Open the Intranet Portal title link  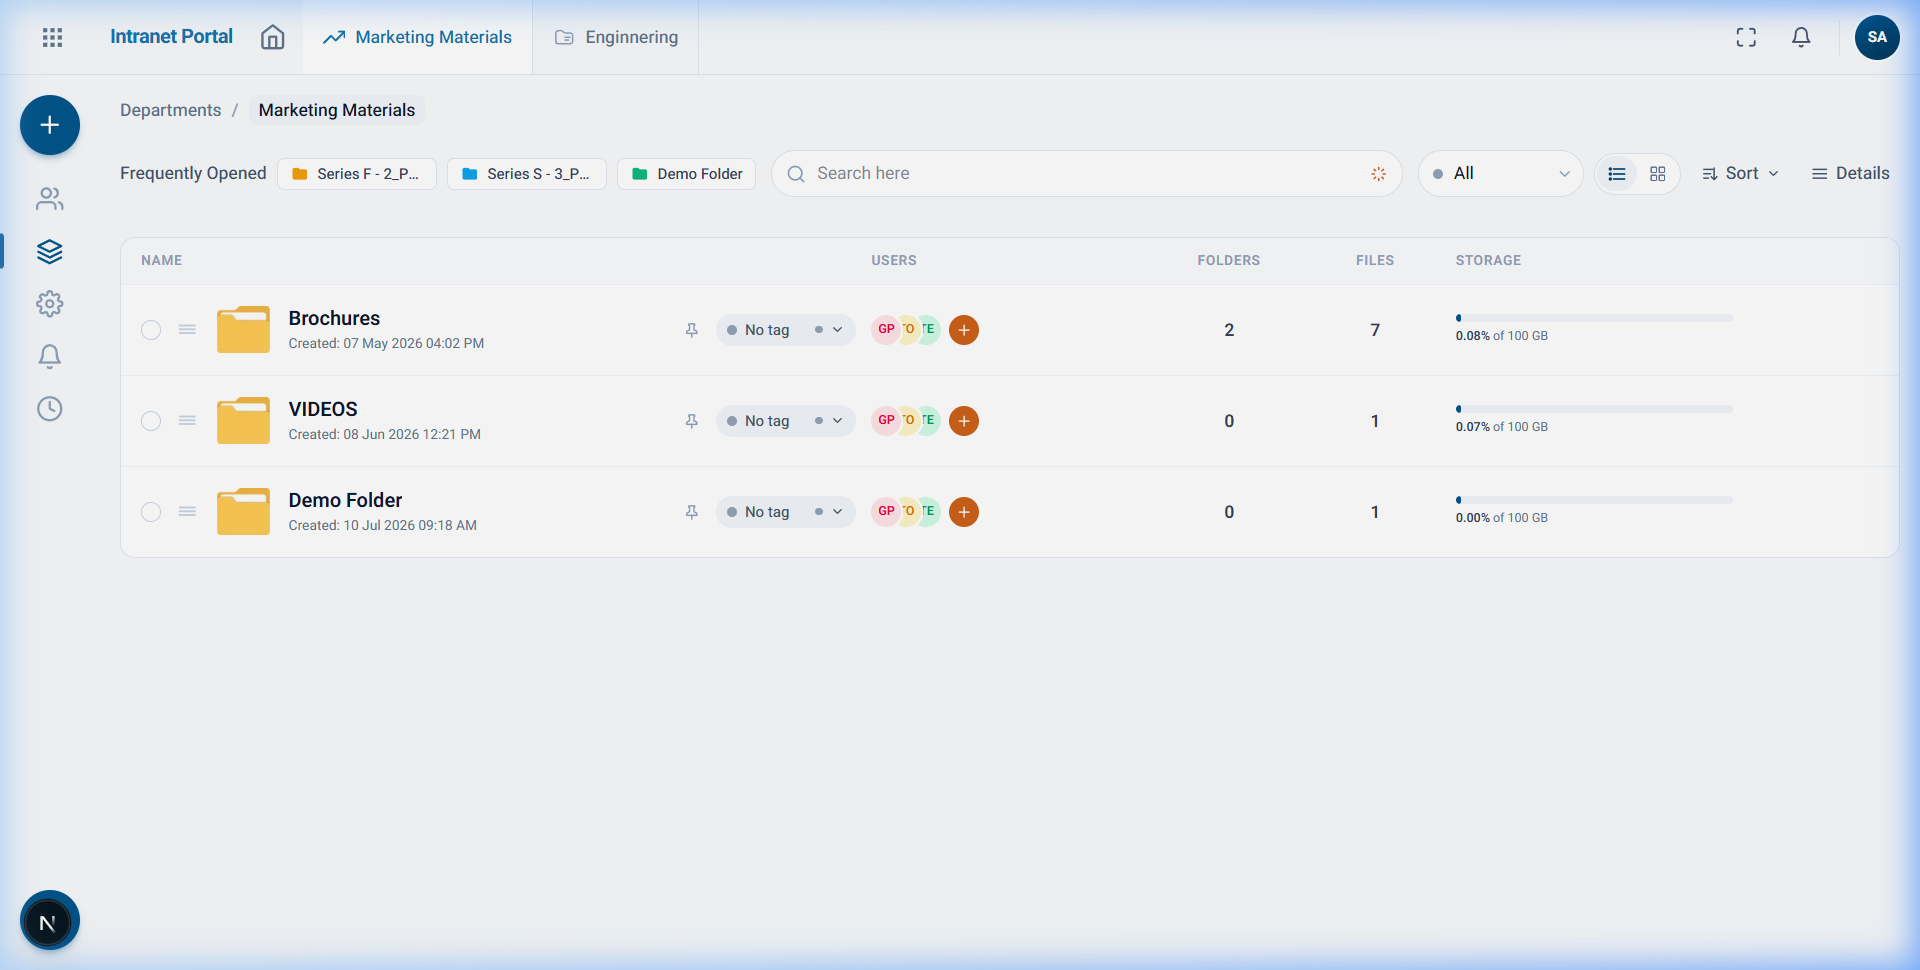click(171, 37)
